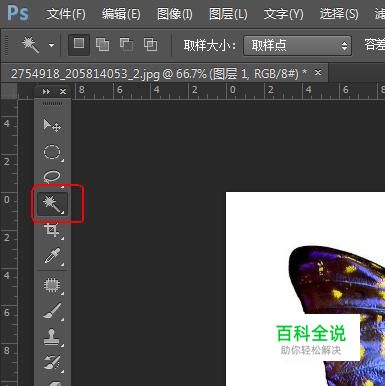Select the Elliptical Marquee tool
The height and width of the screenshot is (386, 385).
[x=52, y=152]
